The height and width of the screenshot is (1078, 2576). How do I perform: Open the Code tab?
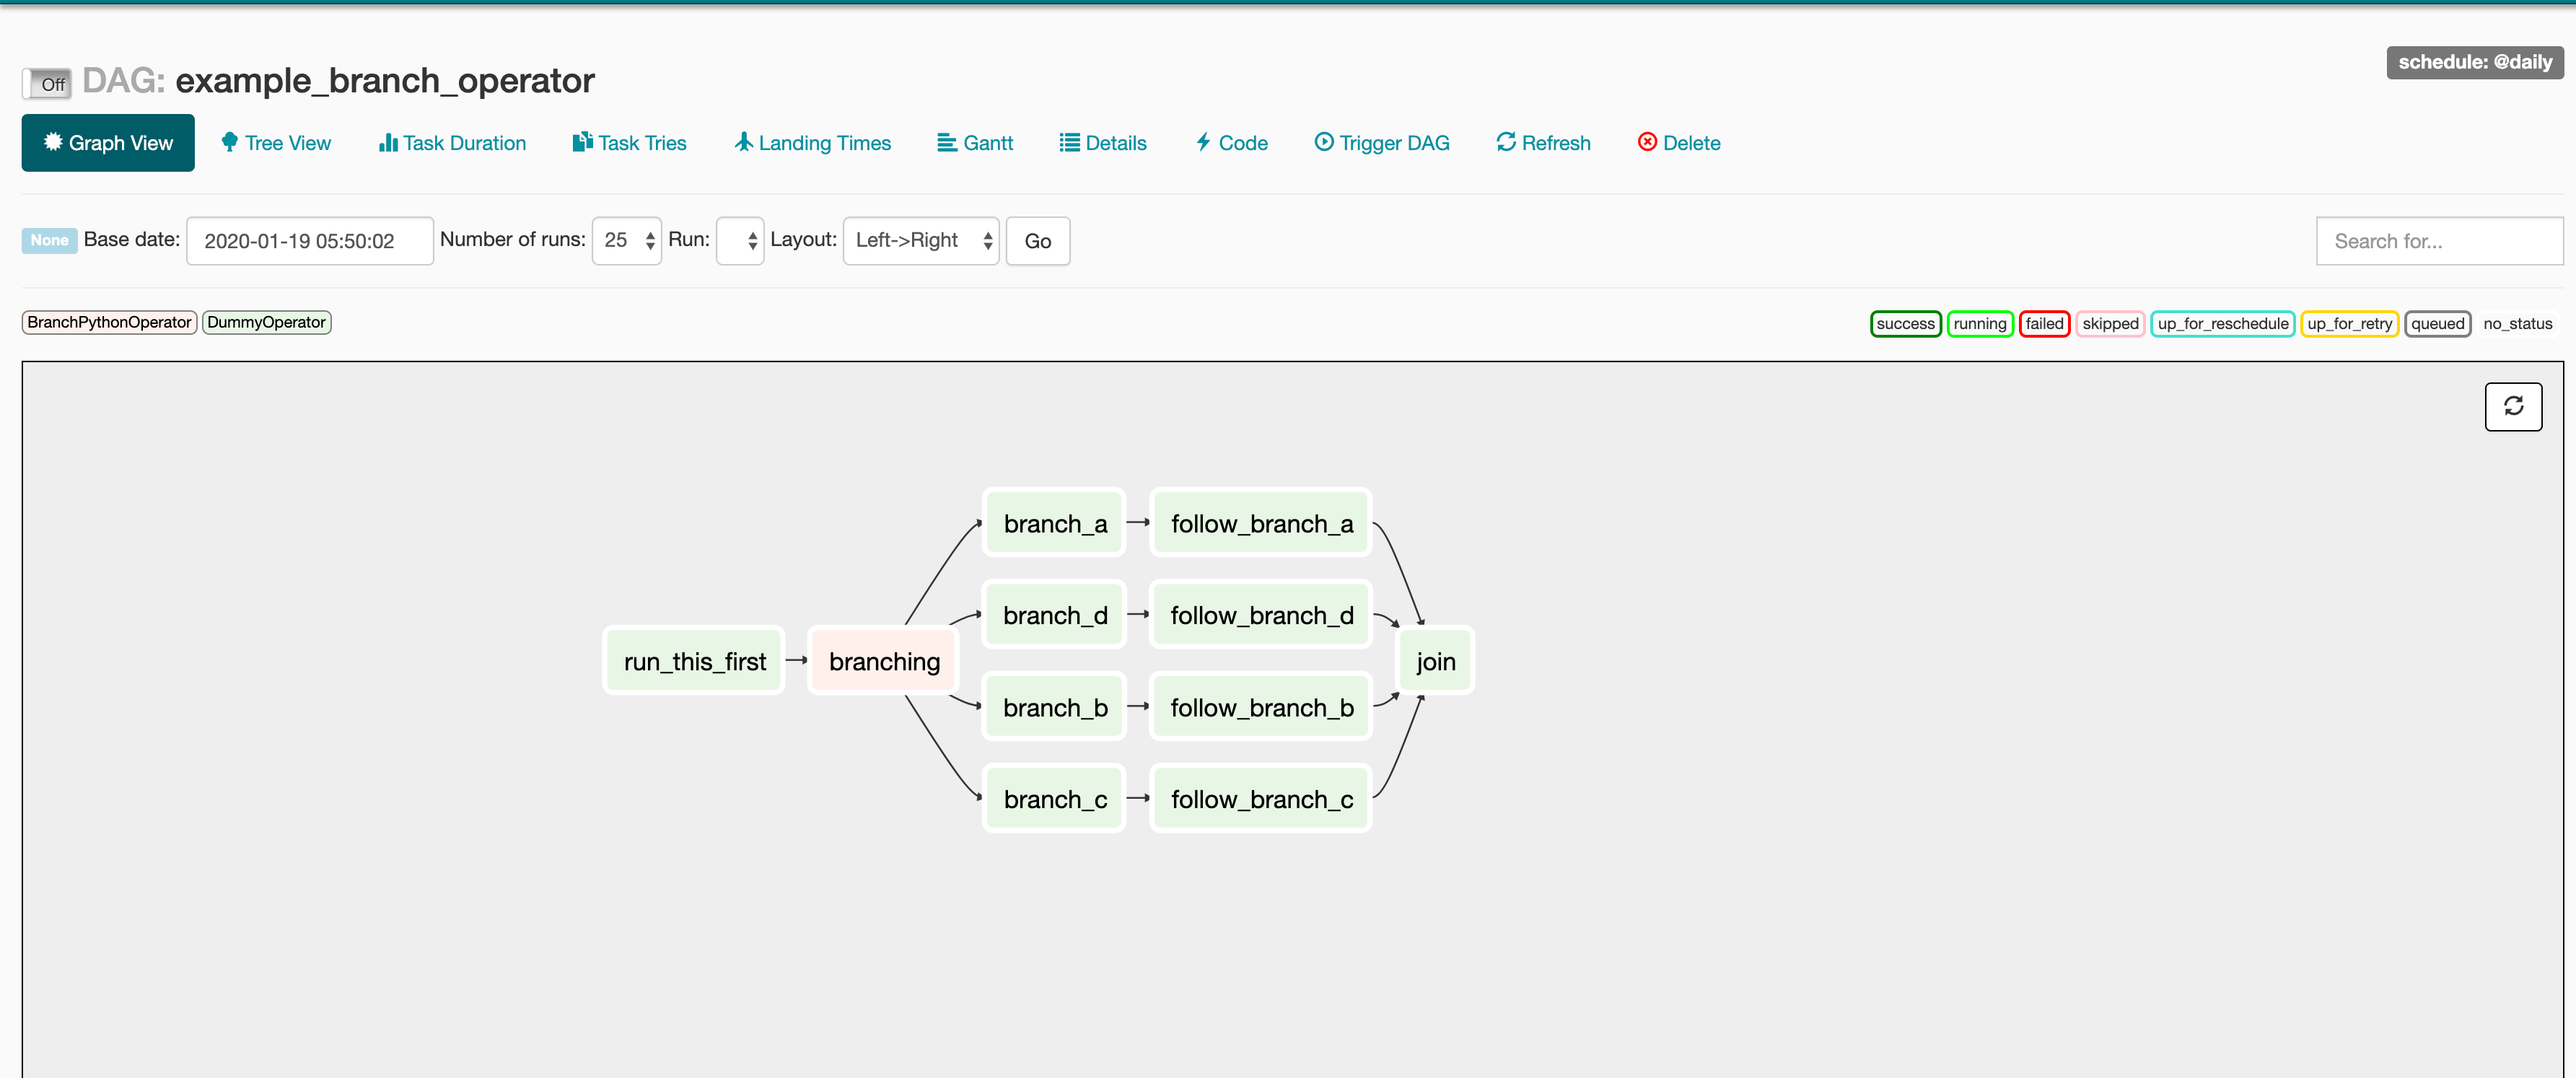(x=1231, y=143)
